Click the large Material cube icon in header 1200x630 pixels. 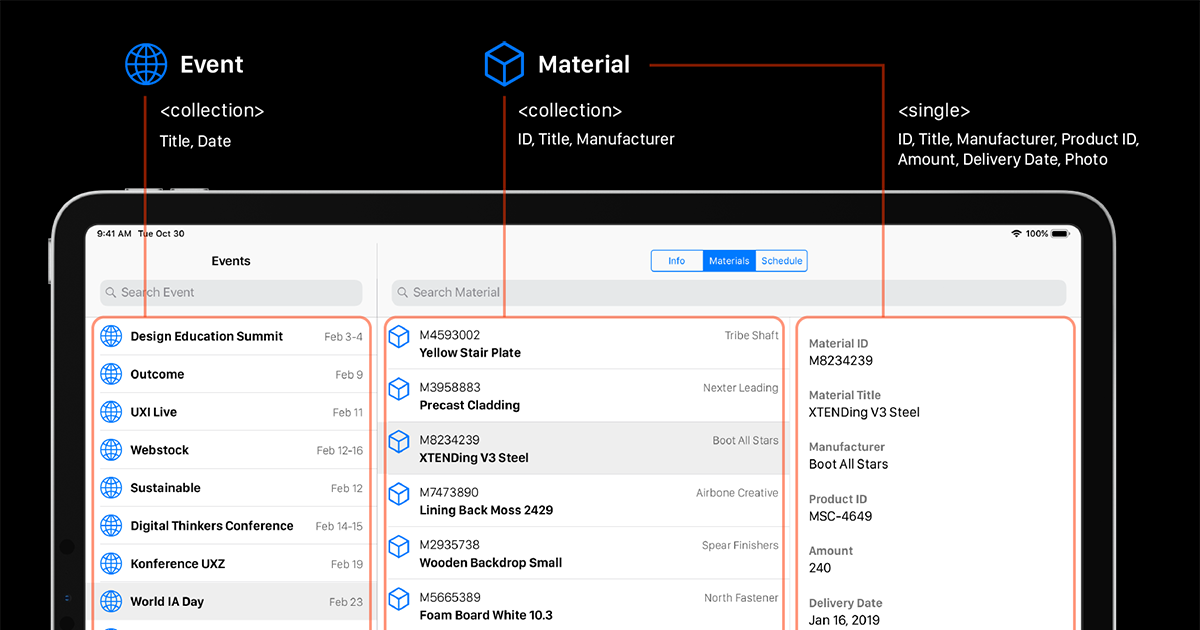pyautogui.click(x=504, y=65)
